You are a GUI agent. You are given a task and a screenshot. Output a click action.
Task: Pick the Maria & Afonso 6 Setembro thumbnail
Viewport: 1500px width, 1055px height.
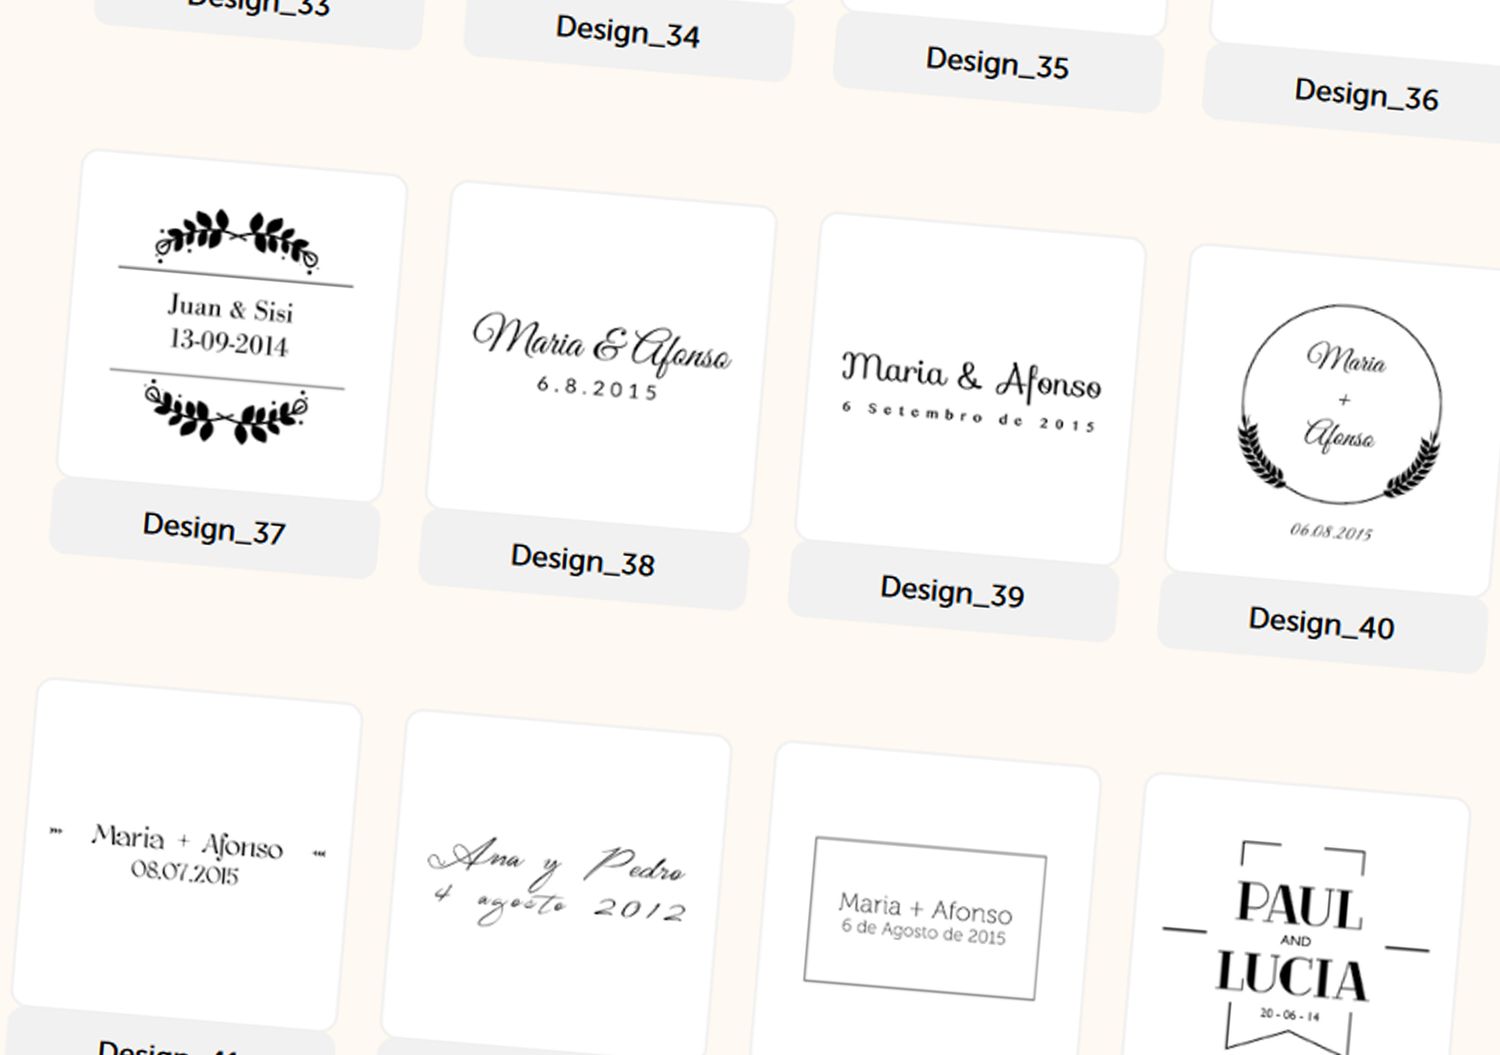971,389
